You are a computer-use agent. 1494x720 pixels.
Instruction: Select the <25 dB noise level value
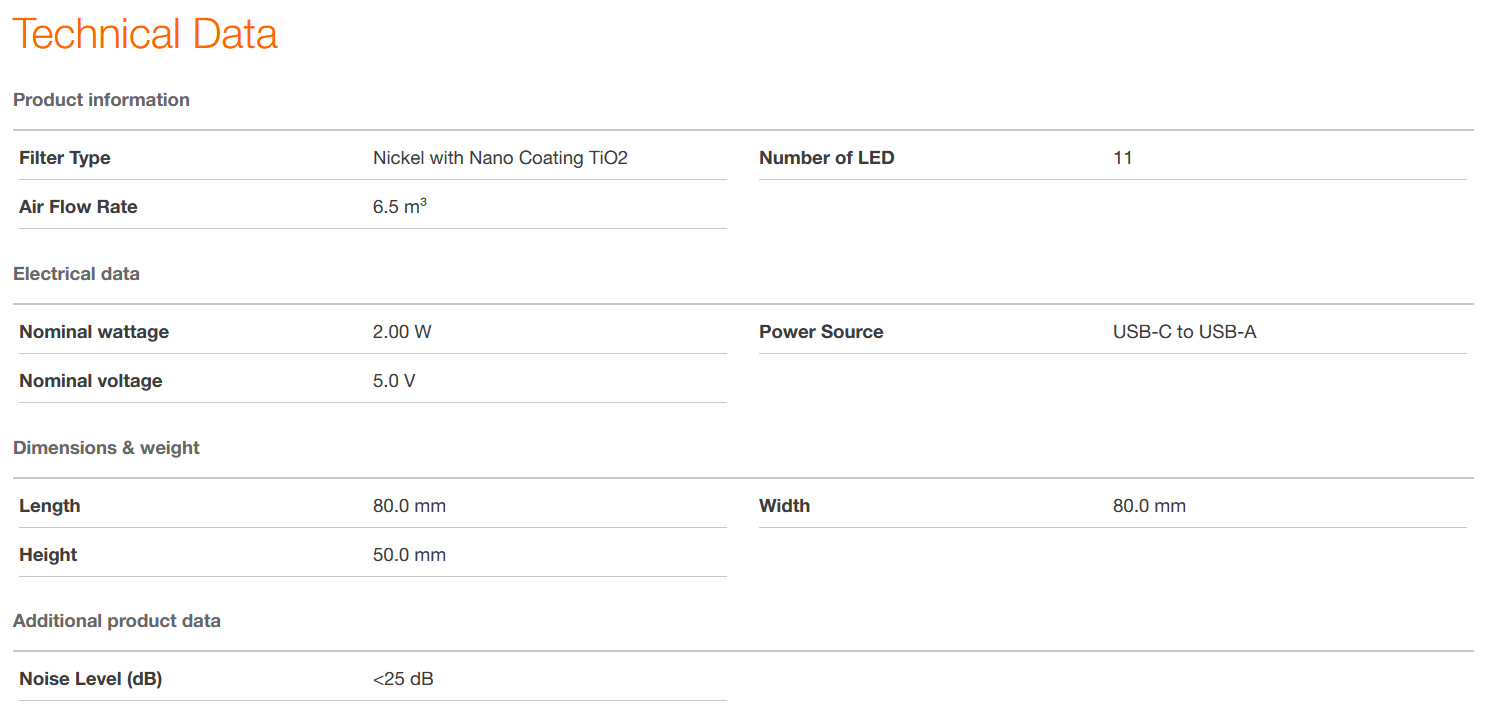click(403, 679)
